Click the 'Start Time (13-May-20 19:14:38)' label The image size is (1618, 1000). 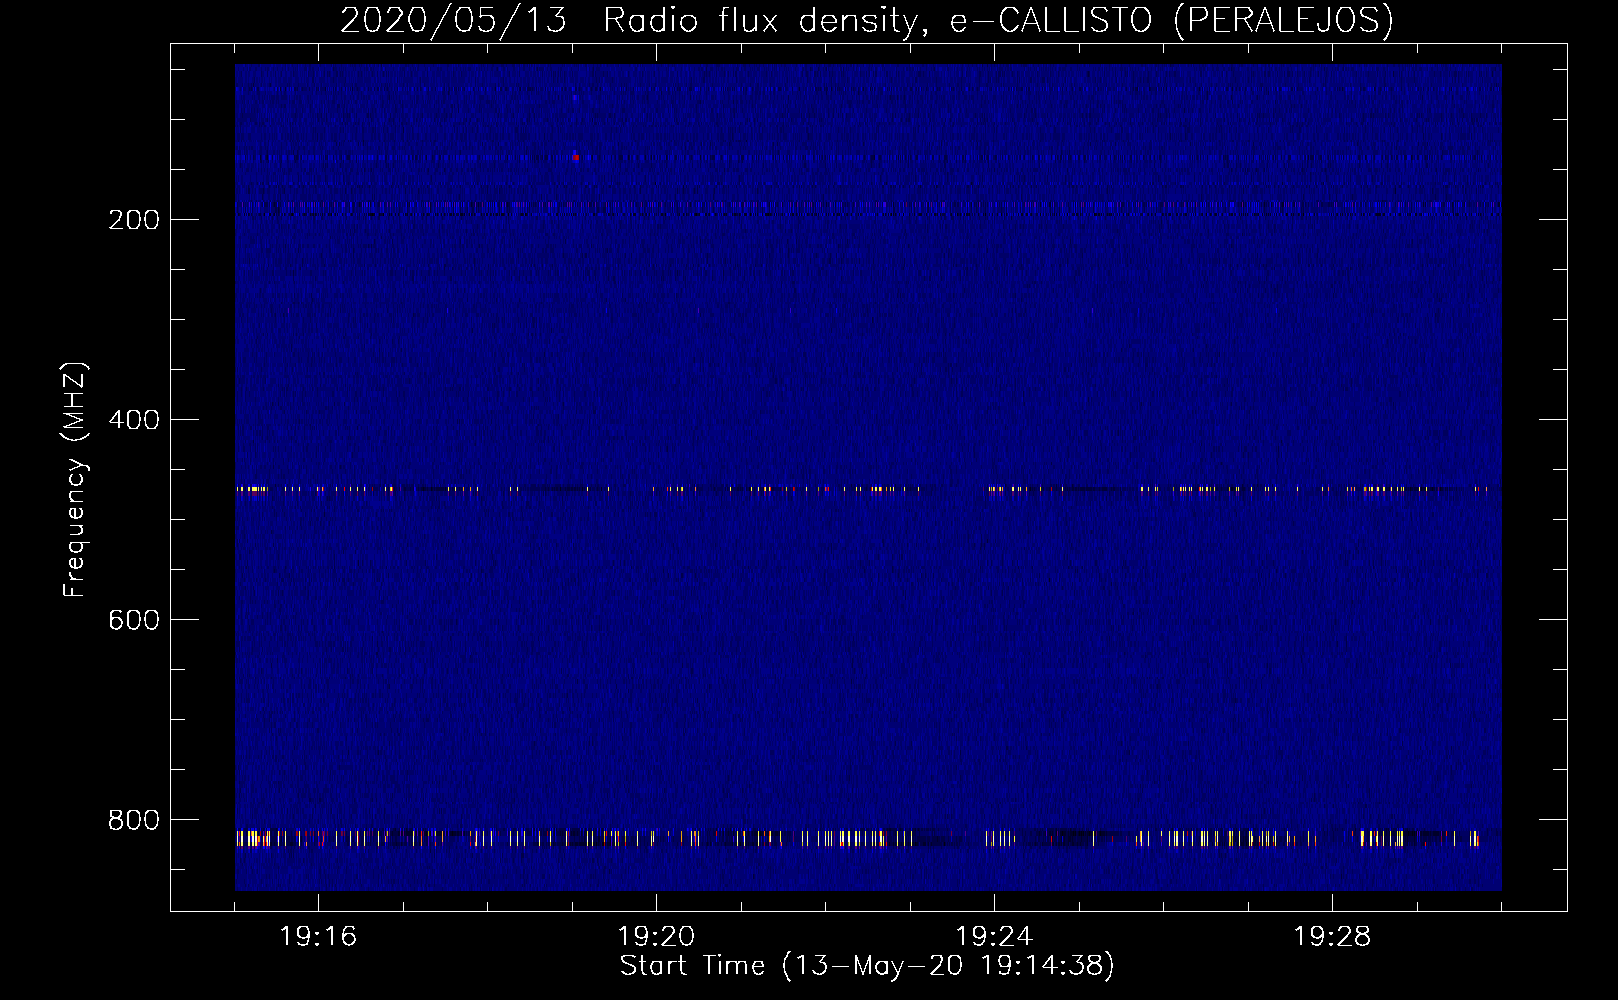click(867, 966)
